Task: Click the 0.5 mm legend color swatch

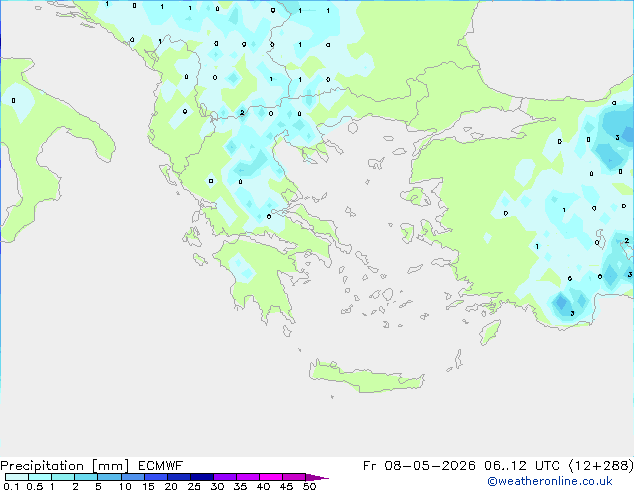Action: (40, 477)
